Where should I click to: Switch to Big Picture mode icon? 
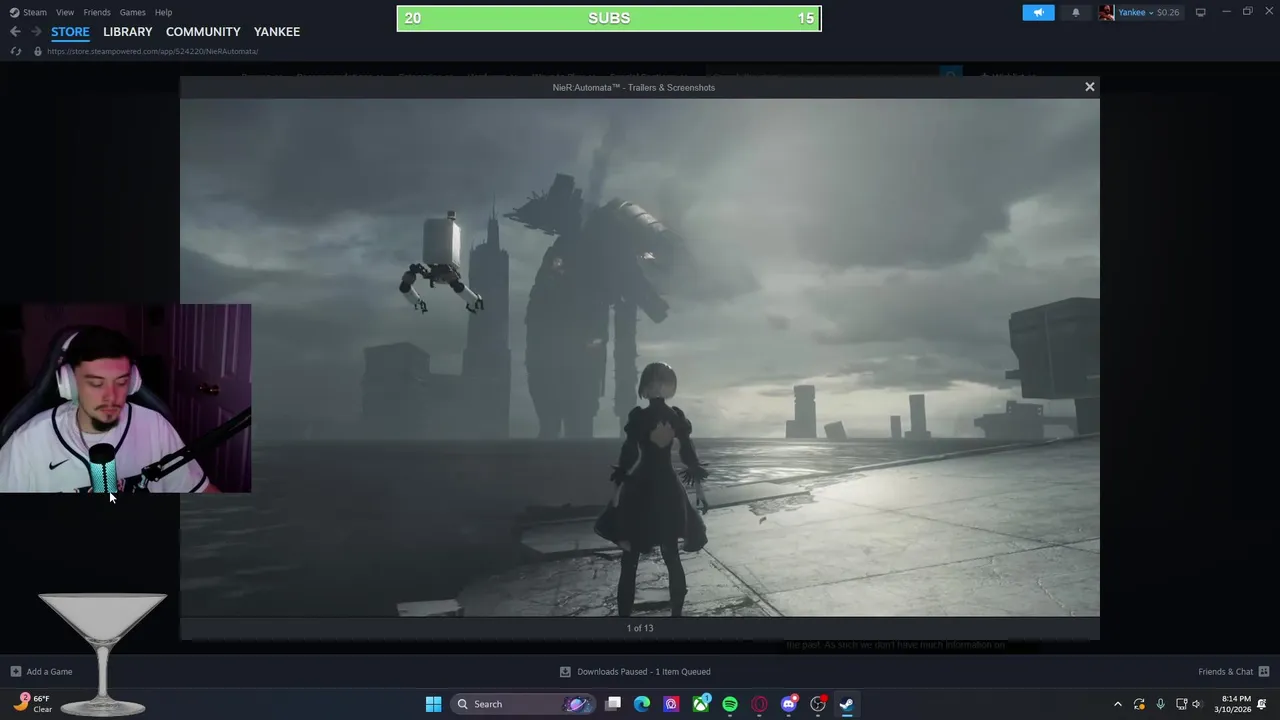point(1201,12)
